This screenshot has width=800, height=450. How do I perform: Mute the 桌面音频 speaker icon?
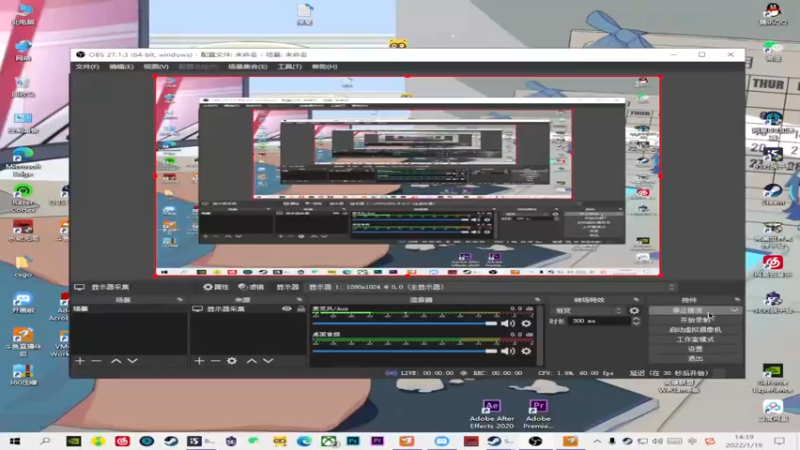tap(508, 351)
